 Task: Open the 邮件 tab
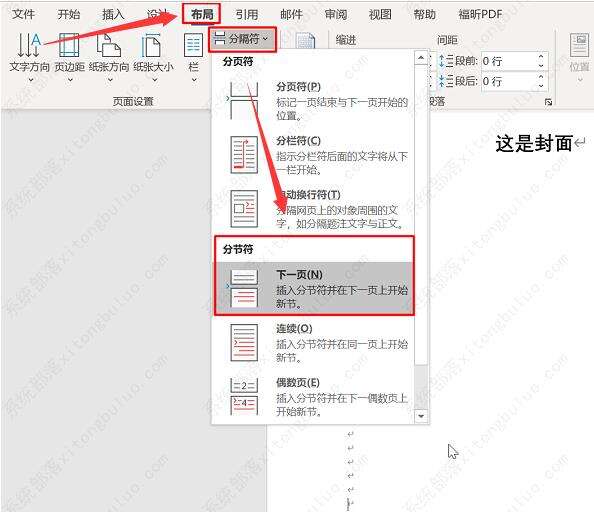(291, 14)
